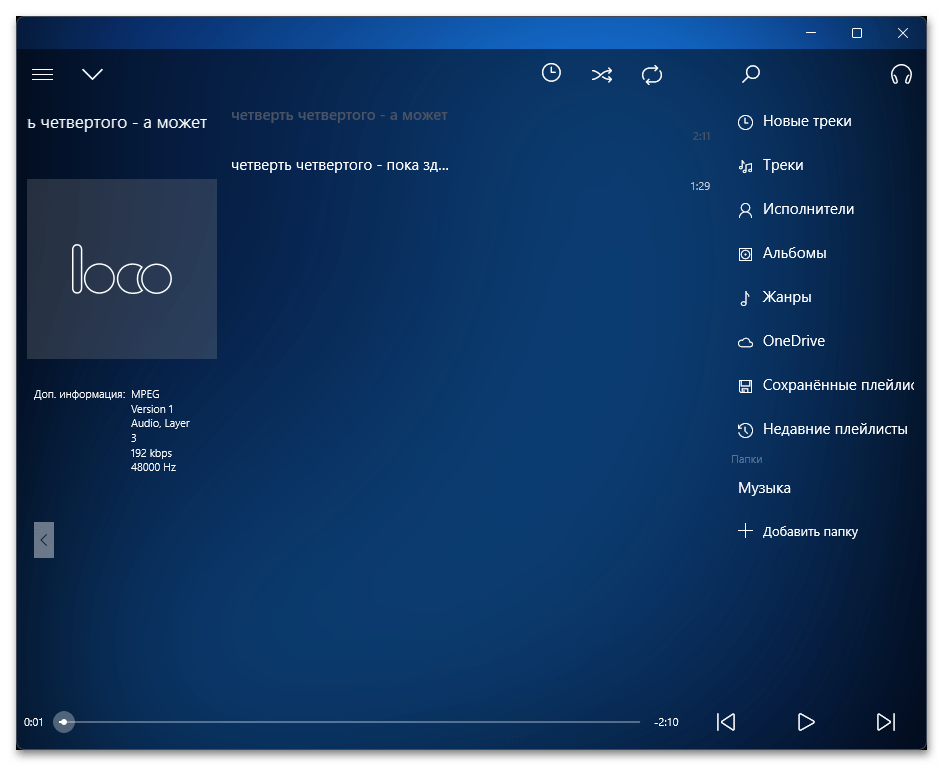Go to Треки list
Screen dimensions: 943x766
tap(782, 165)
